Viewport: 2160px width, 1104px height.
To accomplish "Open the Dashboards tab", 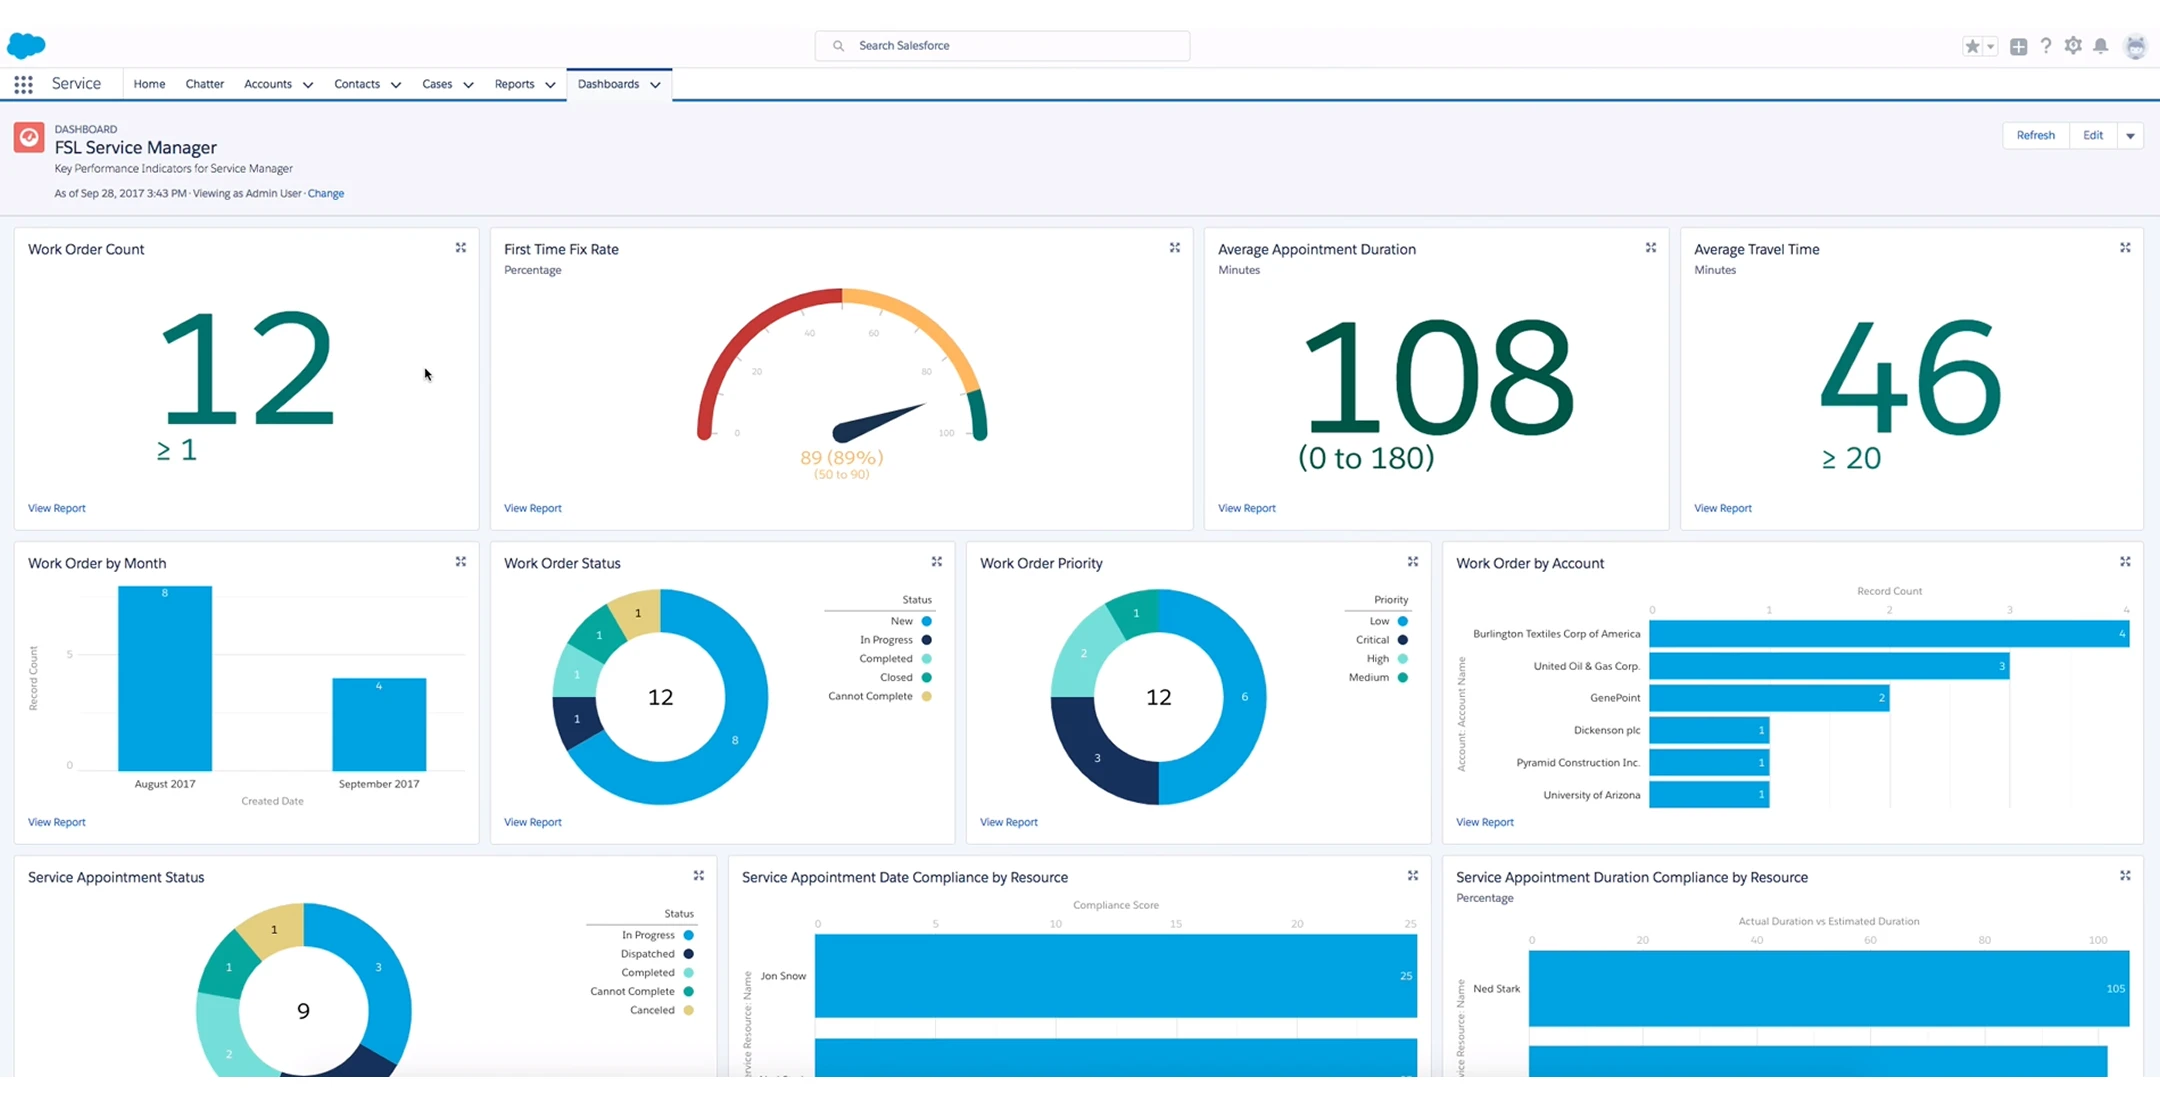I will [x=608, y=84].
